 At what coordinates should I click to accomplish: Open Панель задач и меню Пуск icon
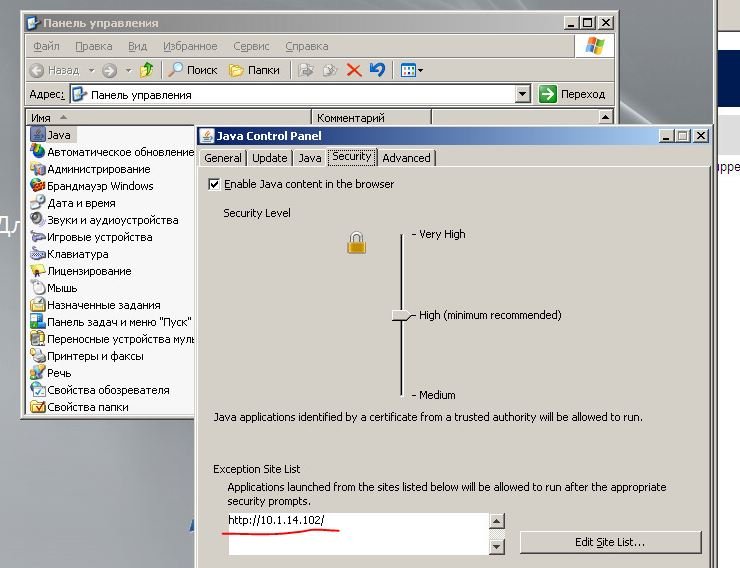pyautogui.click(x=37, y=321)
